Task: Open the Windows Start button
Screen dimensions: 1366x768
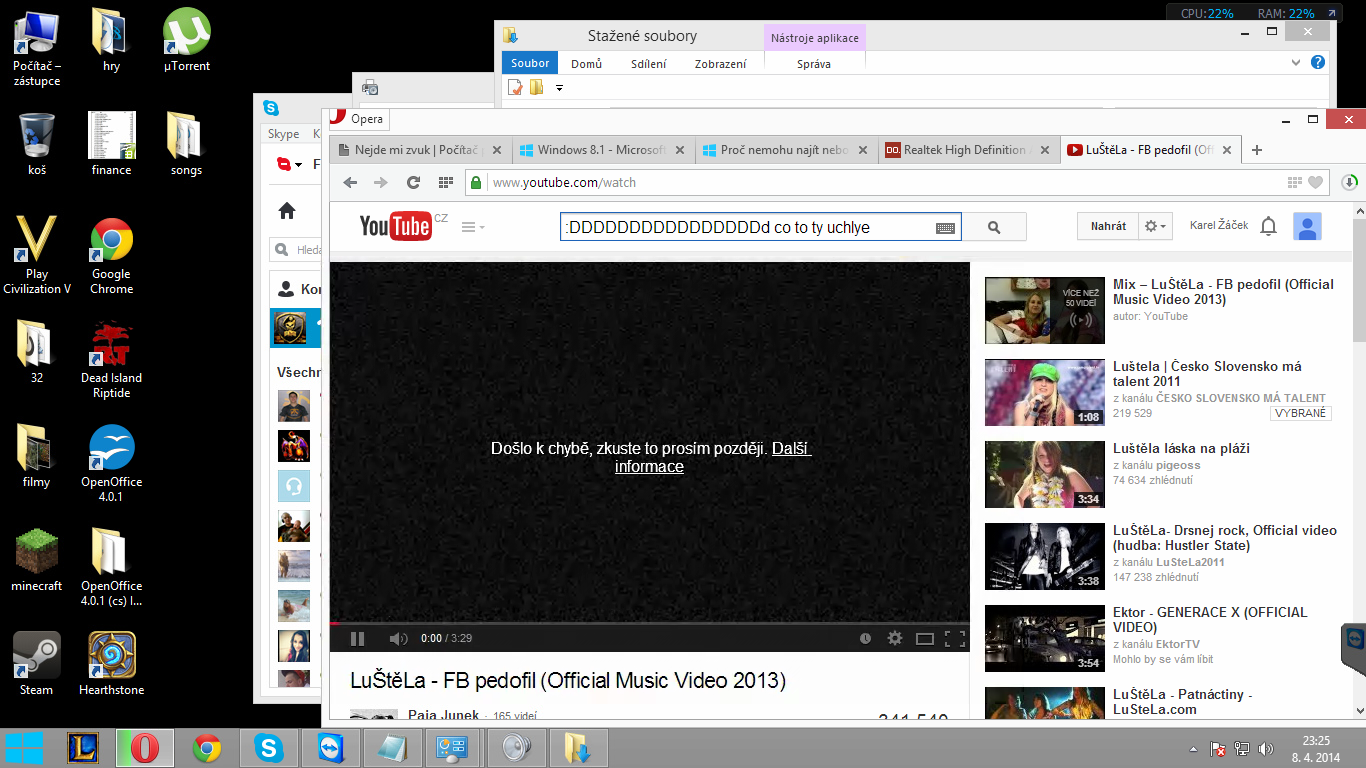Action: pyautogui.click(x=24, y=748)
